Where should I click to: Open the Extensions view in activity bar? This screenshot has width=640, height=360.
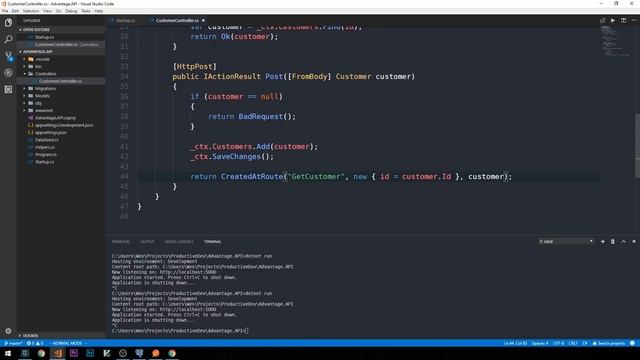click(8, 89)
